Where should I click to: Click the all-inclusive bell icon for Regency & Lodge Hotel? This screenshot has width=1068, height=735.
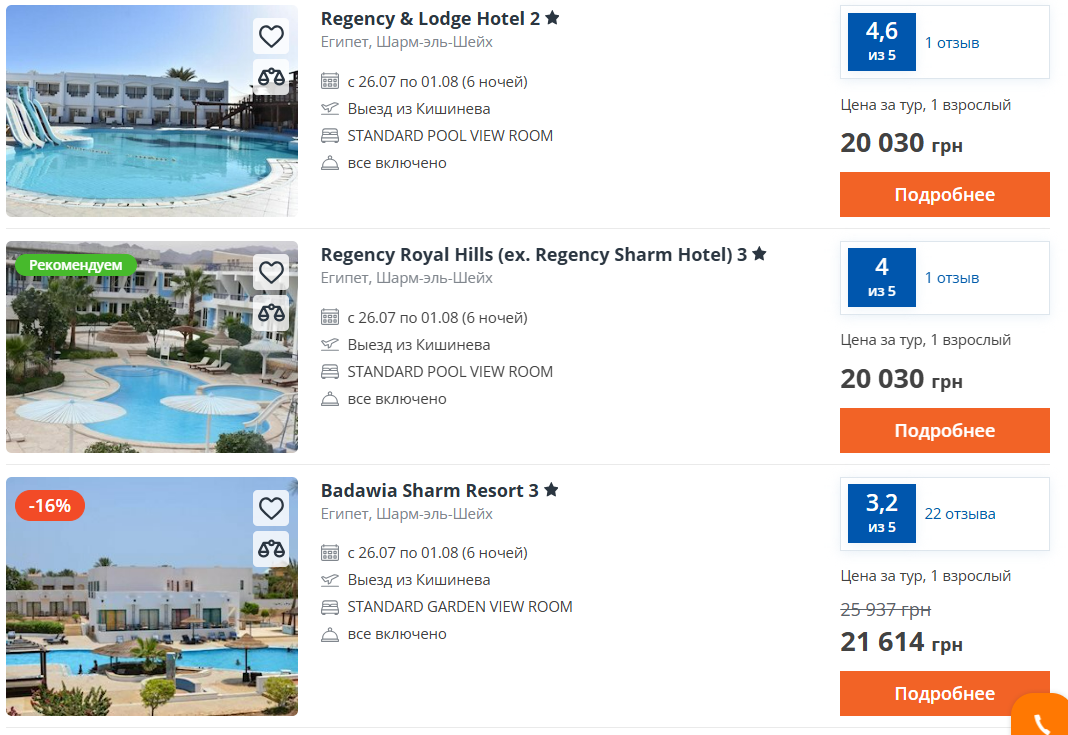tap(329, 162)
